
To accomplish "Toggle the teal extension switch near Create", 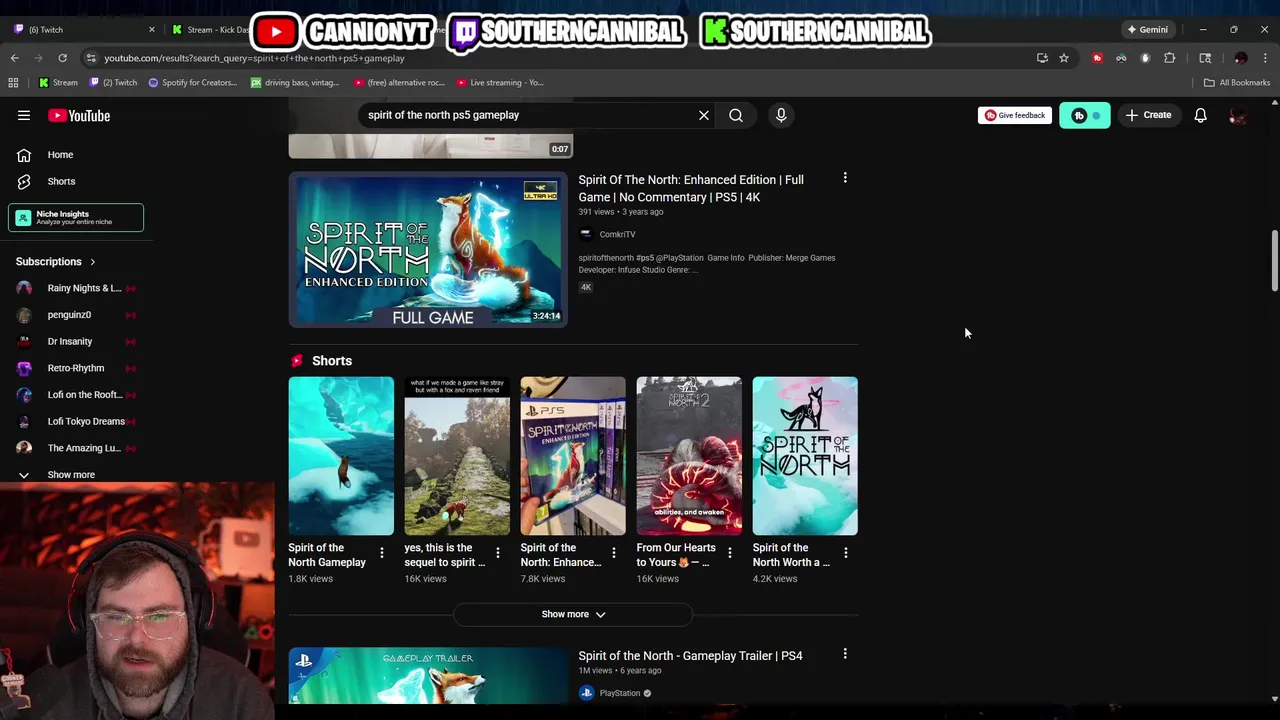I will pyautogui.click(x=1085, y=115).
